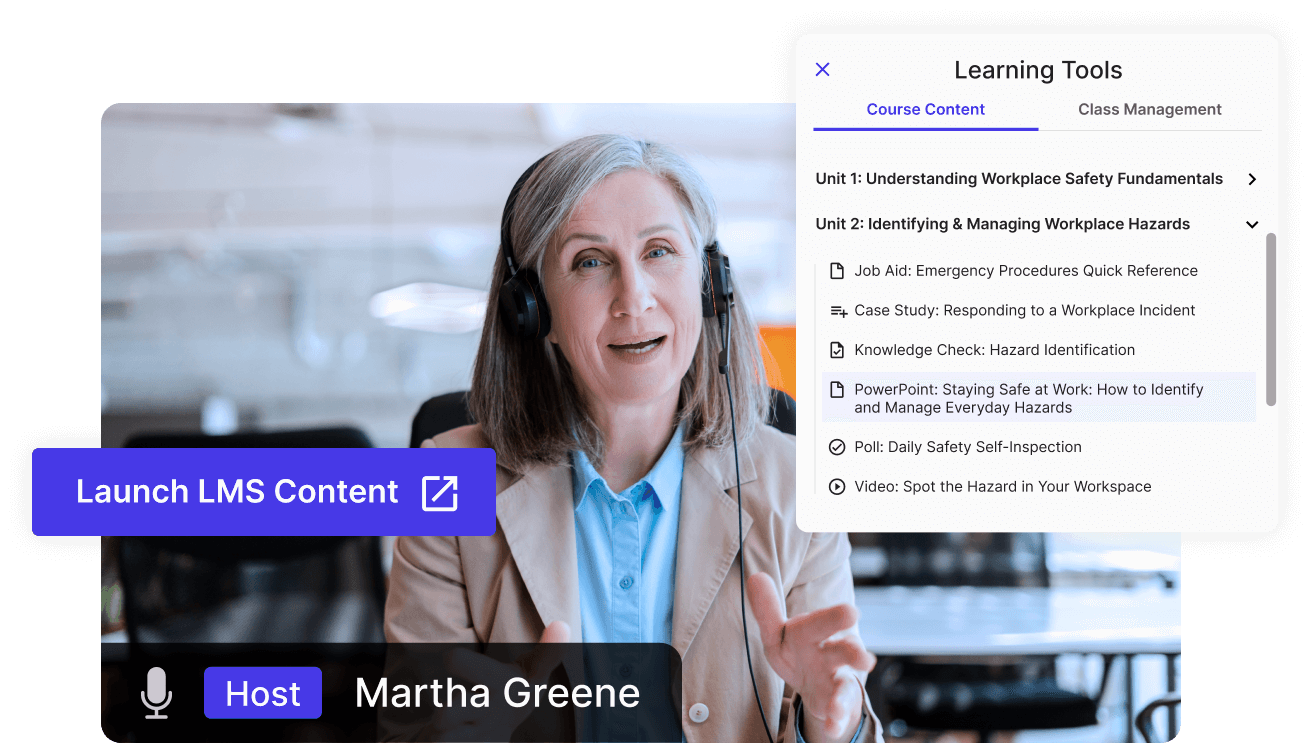Close the Learning Tools panel

pyautogui.click(x=823, y=69)
